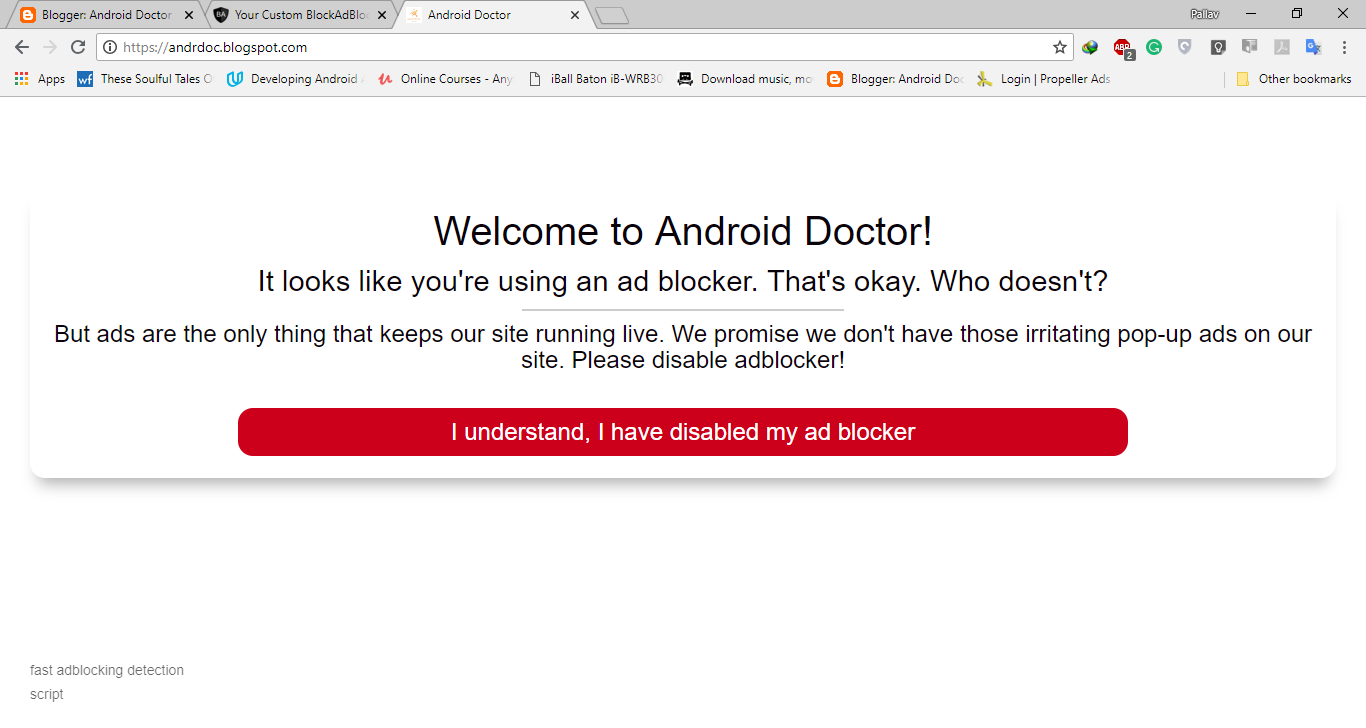1366x728 pixels.
Task: Expand the Other bookmarks folder
Action: coord(1294,79)
